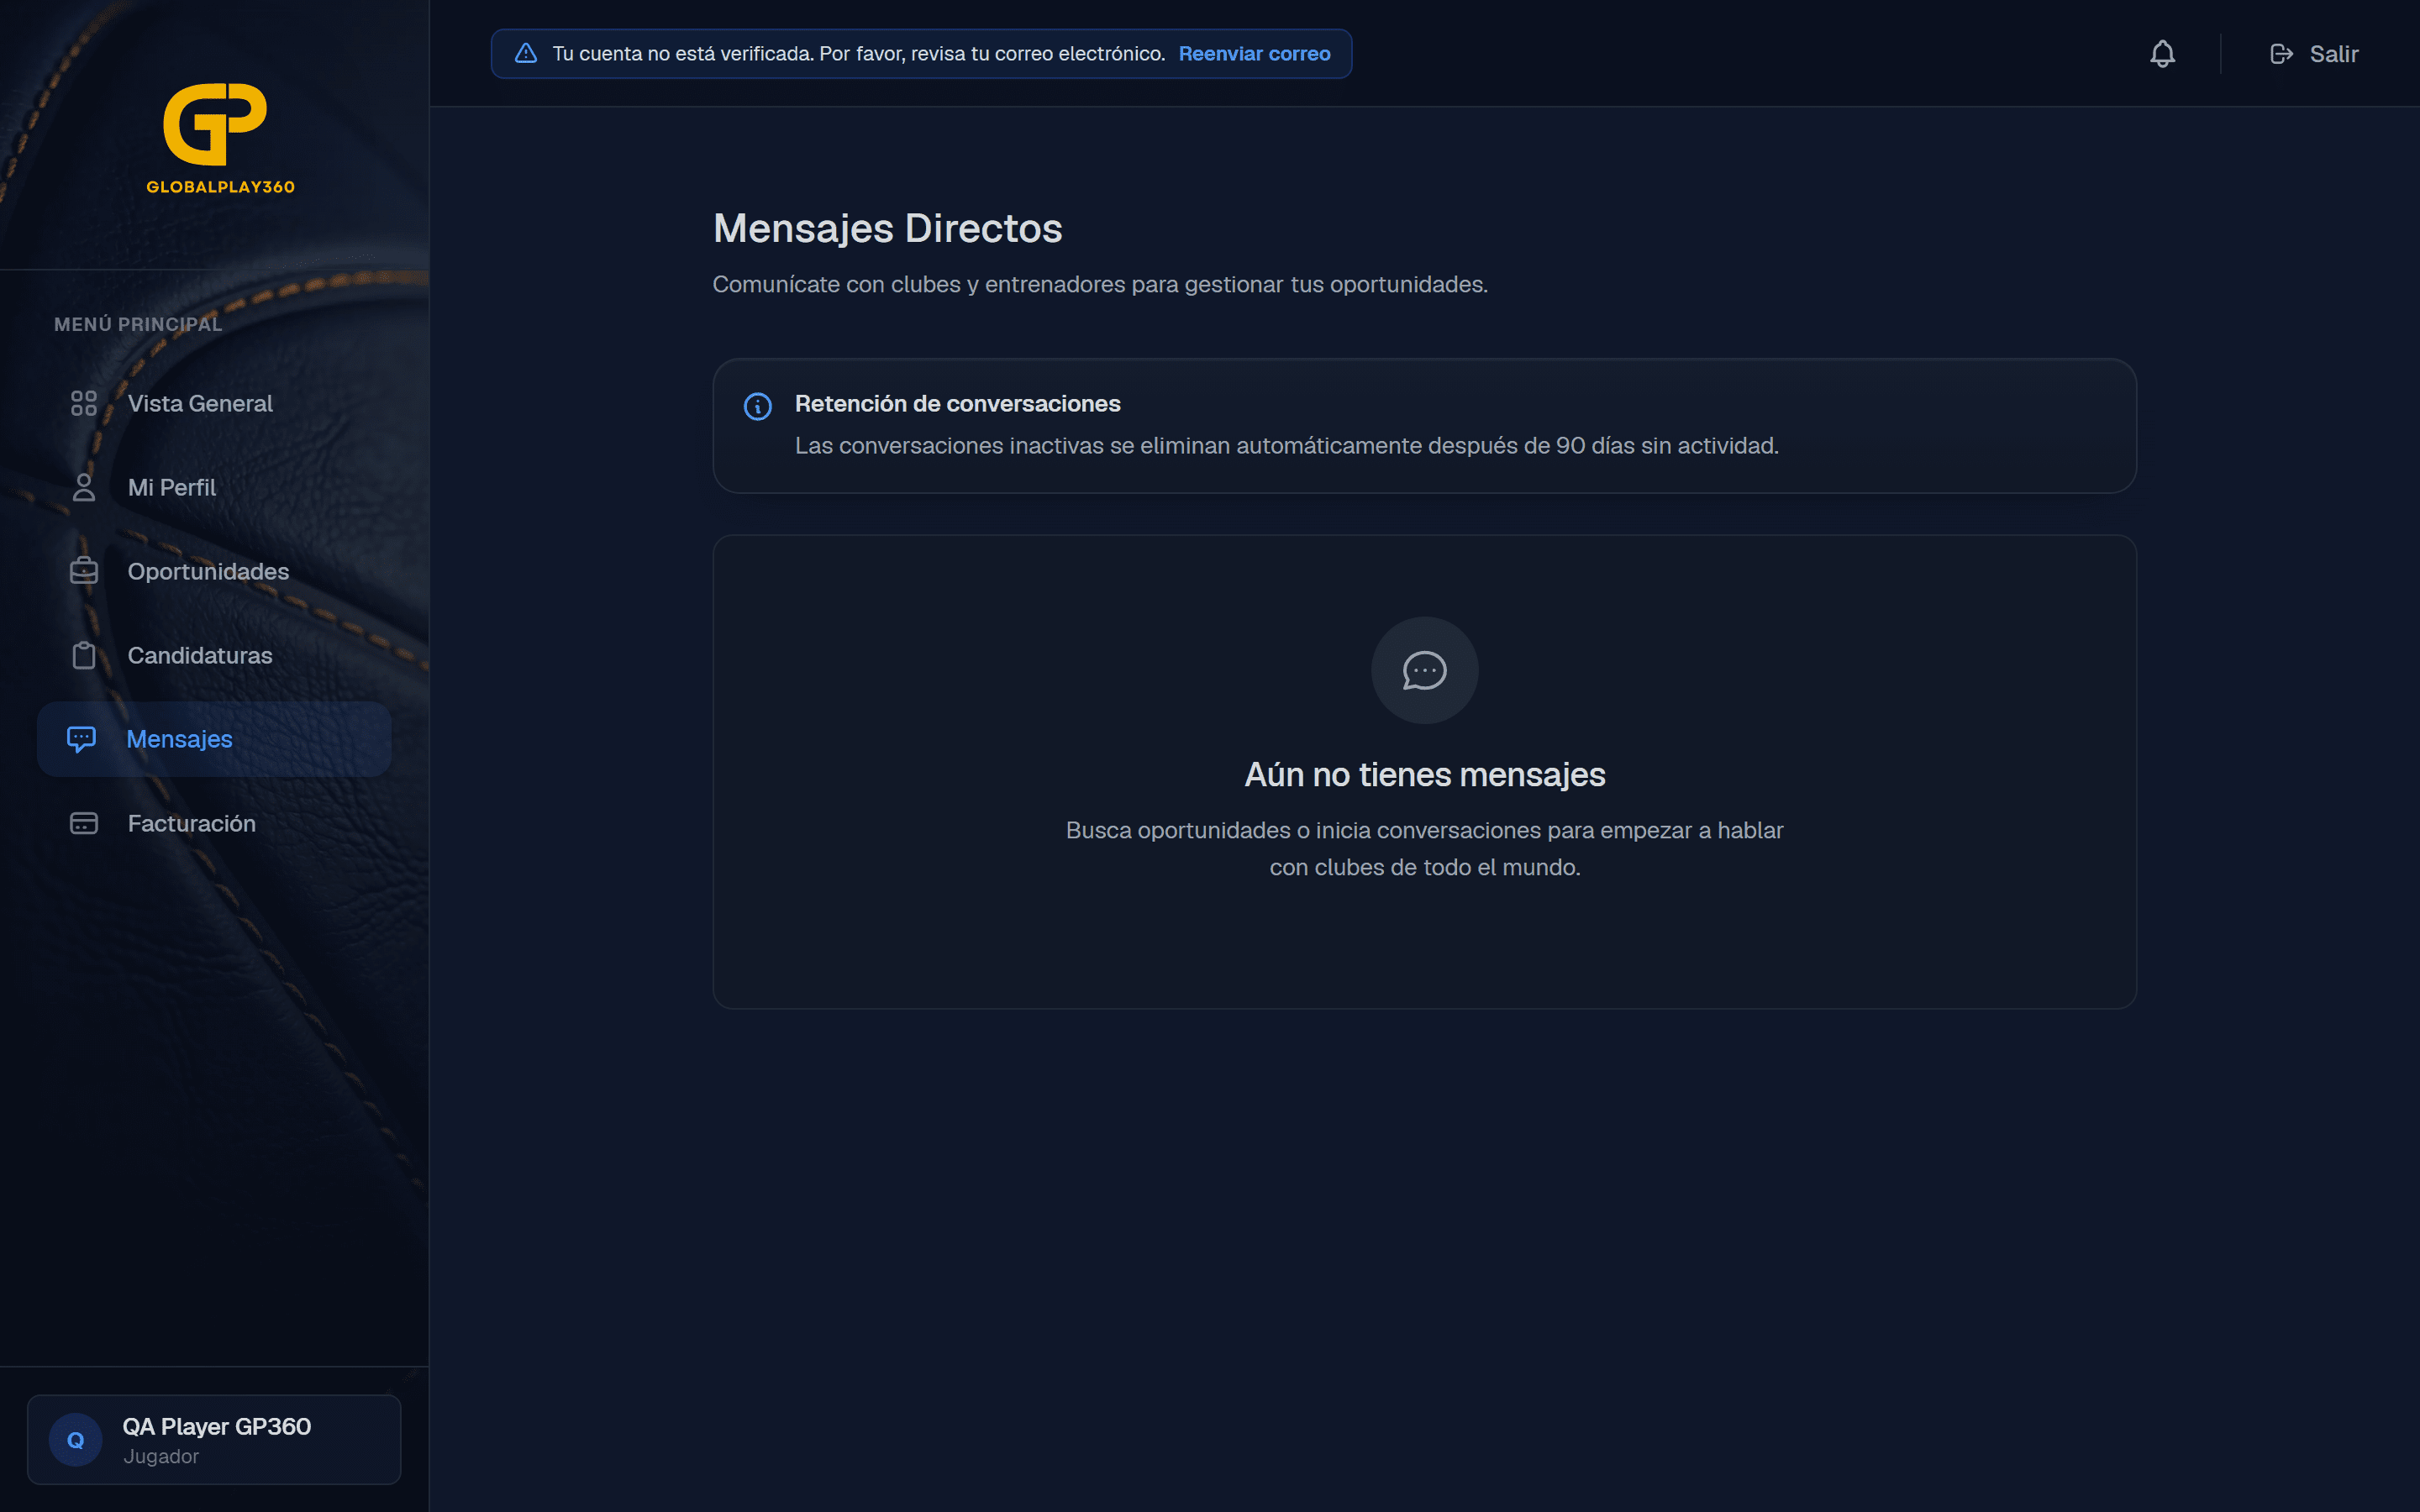Select the Mensajes menu item

tap(214, 739)
